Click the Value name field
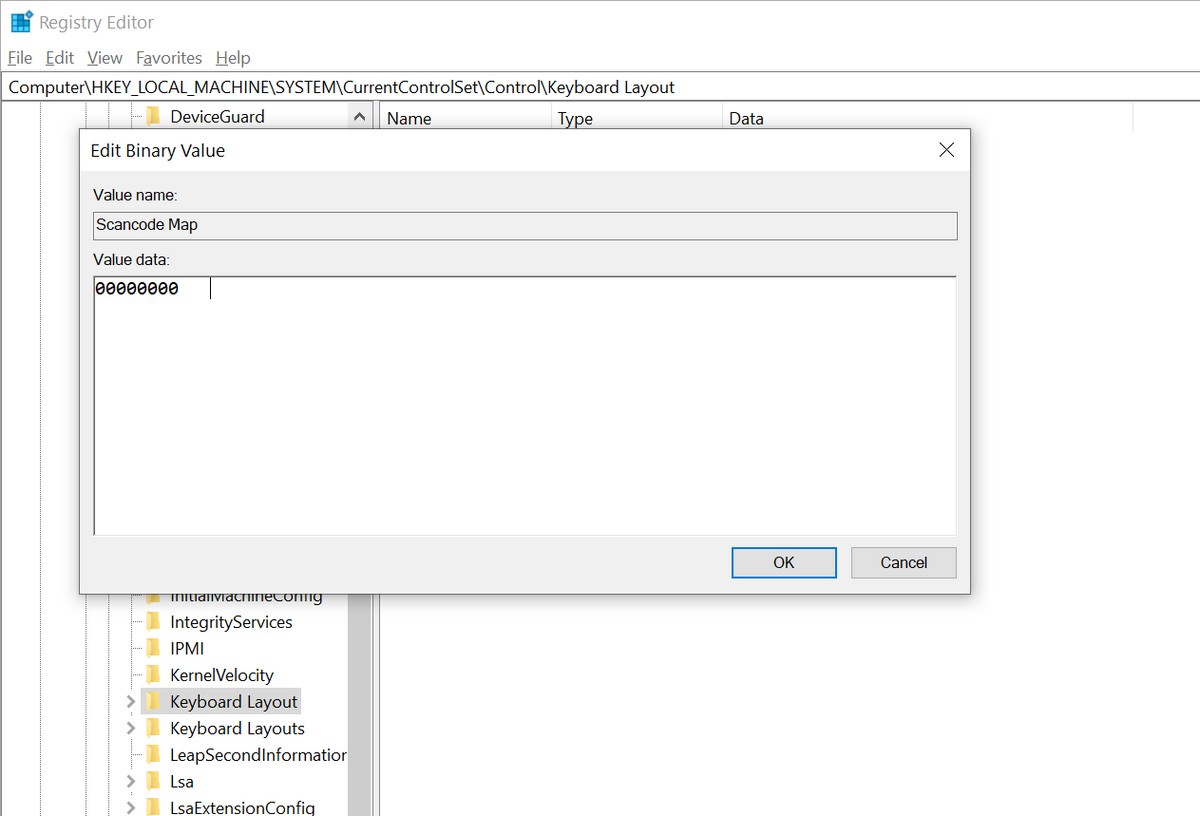This screenshot has height=816, width=1200. (525, 225)
